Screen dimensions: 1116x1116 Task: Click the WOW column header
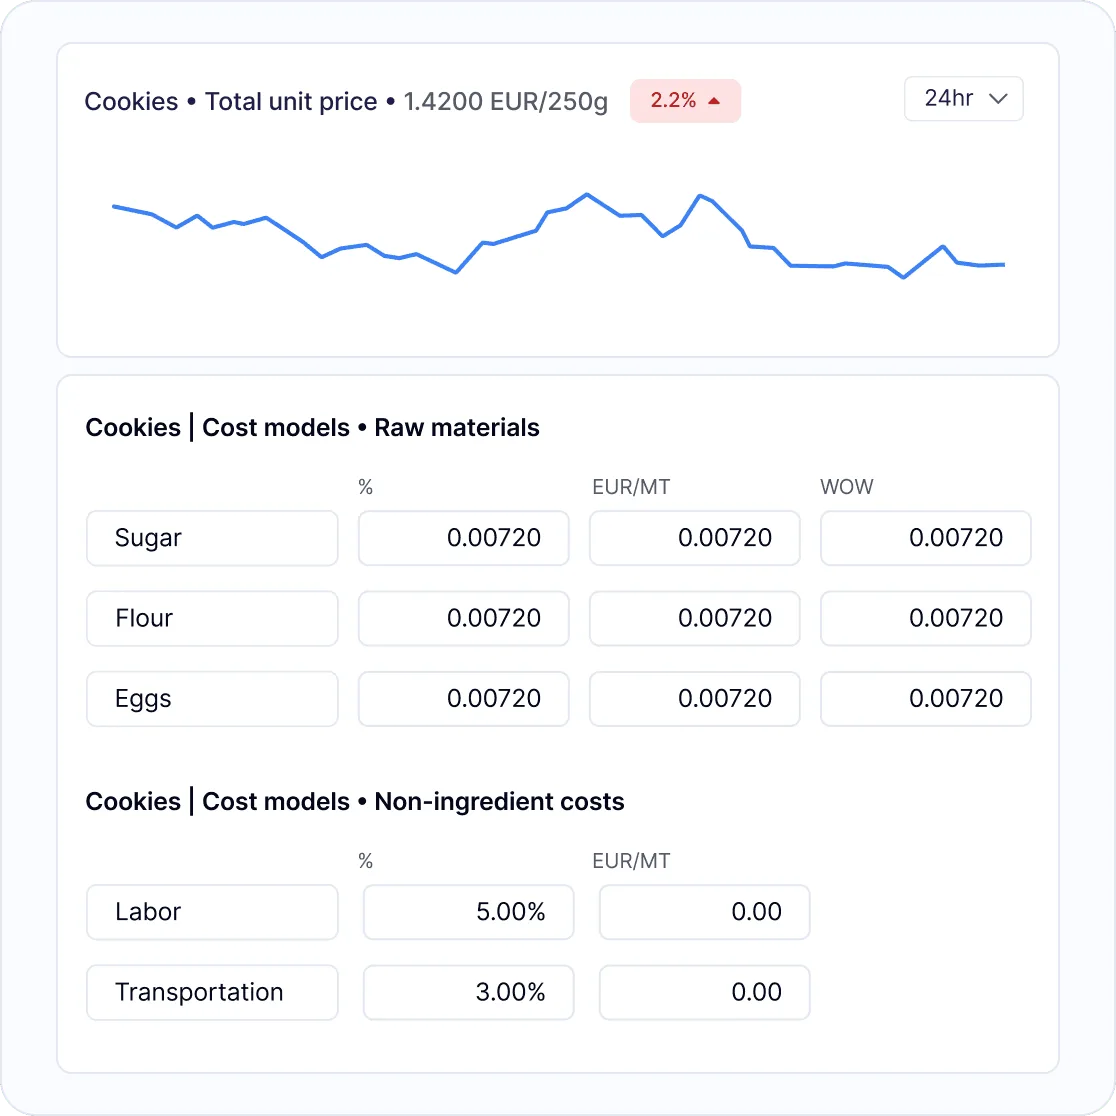click(846, 487)
